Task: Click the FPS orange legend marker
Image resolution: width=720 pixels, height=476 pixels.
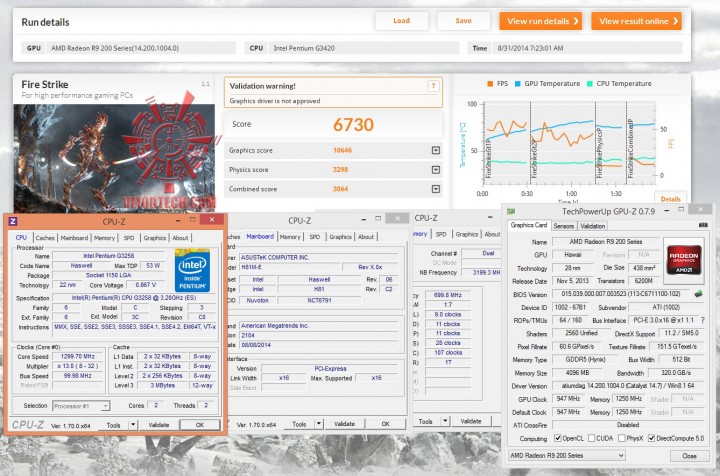Action: 490,84
